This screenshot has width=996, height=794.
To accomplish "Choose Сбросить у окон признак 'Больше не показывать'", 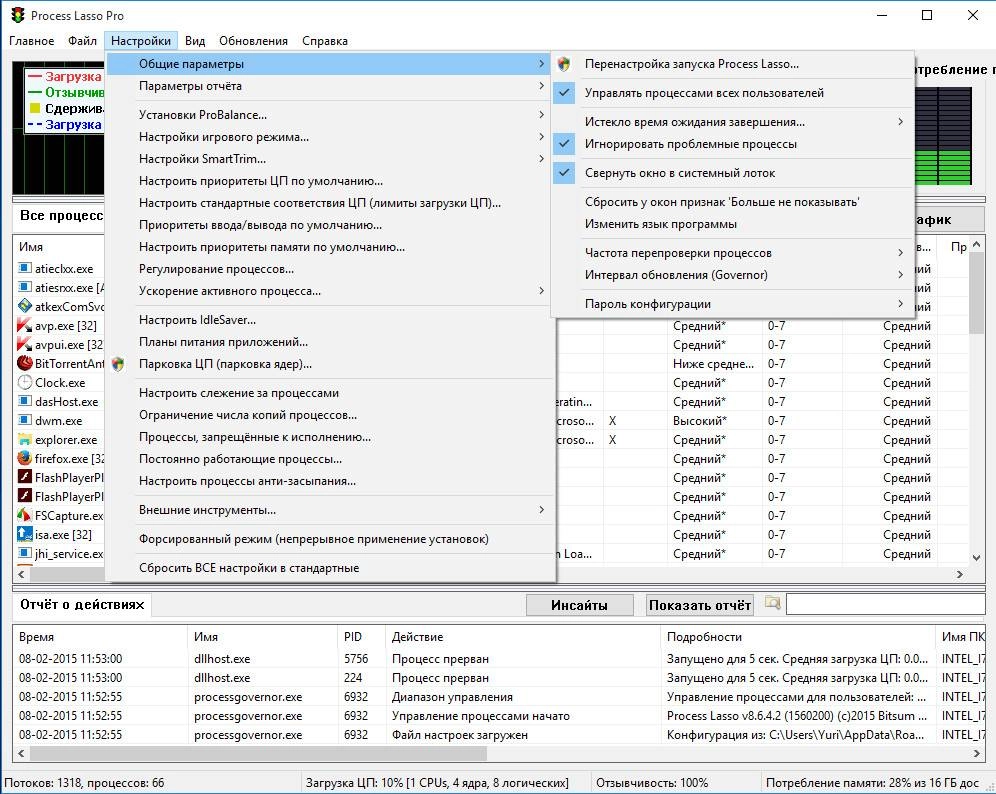I will (732, 202).
